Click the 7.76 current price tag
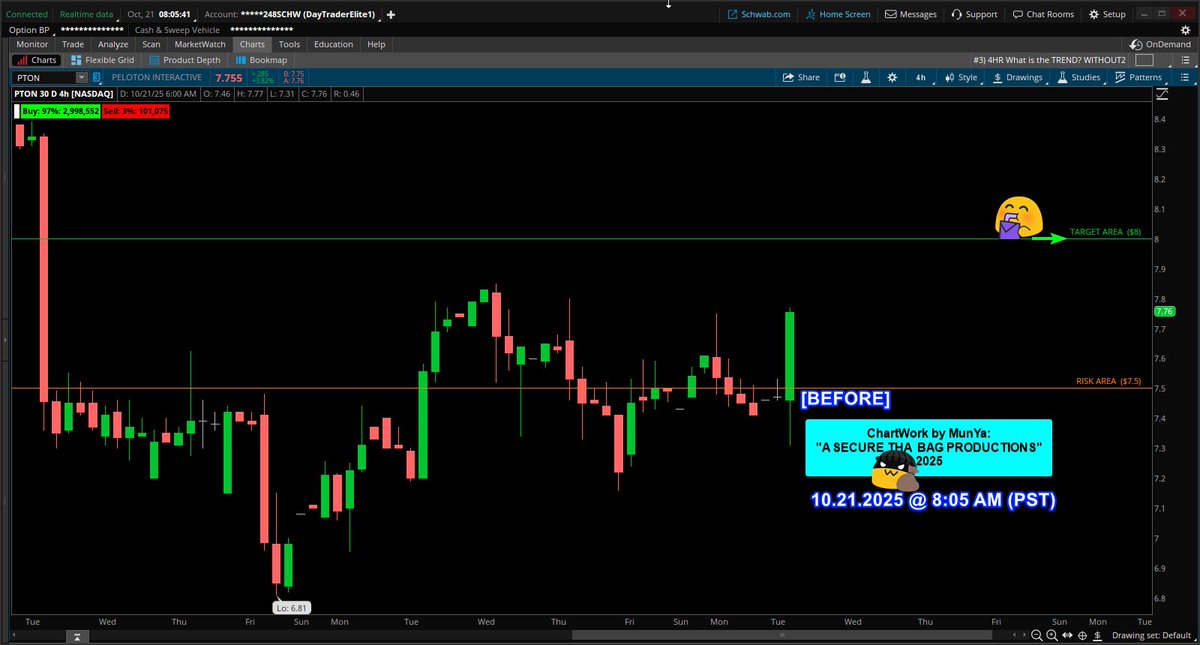The height and width of the screenshot is (645, 1200). [x=1164, y=311]
